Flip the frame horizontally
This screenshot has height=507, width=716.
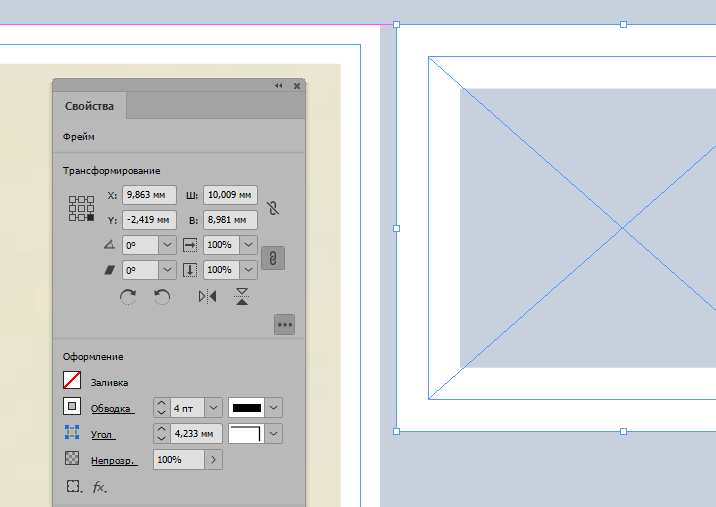tap(207, 297)
